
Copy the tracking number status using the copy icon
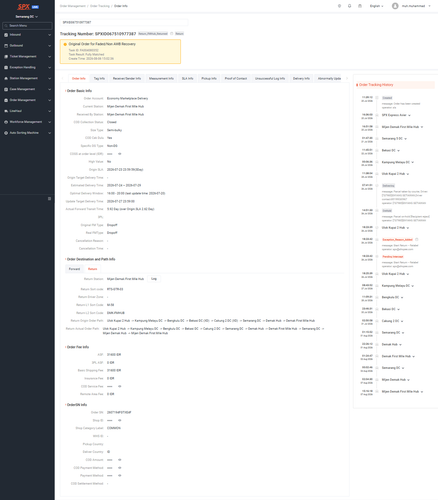click(x=172, y=34)
